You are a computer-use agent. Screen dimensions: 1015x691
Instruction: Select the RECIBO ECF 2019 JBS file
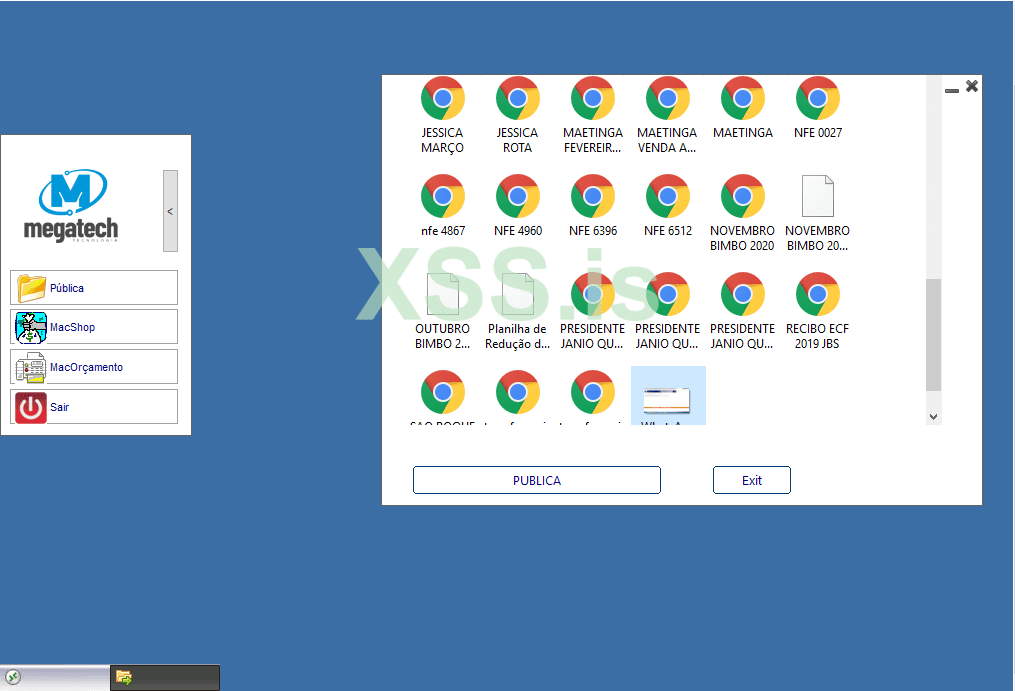coord(818,294)
